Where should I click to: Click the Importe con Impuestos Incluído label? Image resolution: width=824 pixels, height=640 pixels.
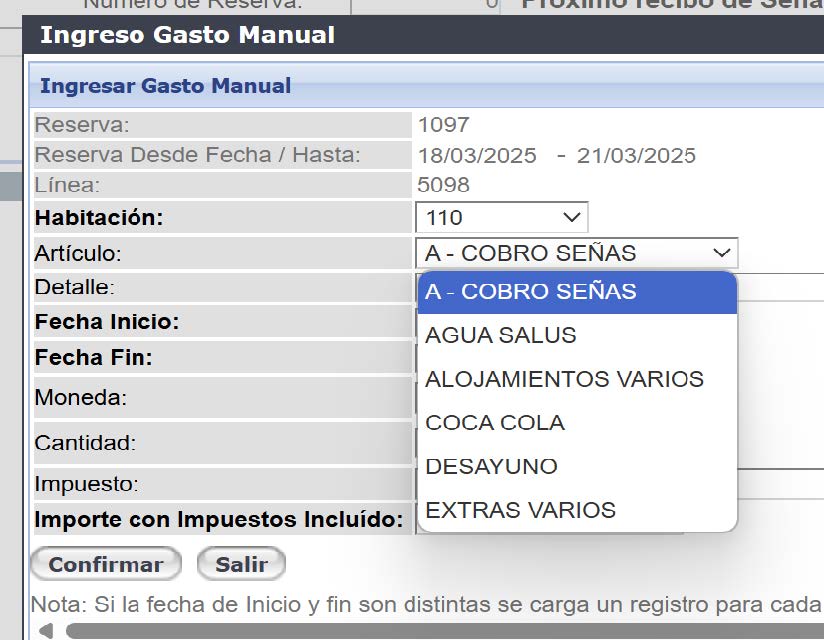[x=219, y=520]
